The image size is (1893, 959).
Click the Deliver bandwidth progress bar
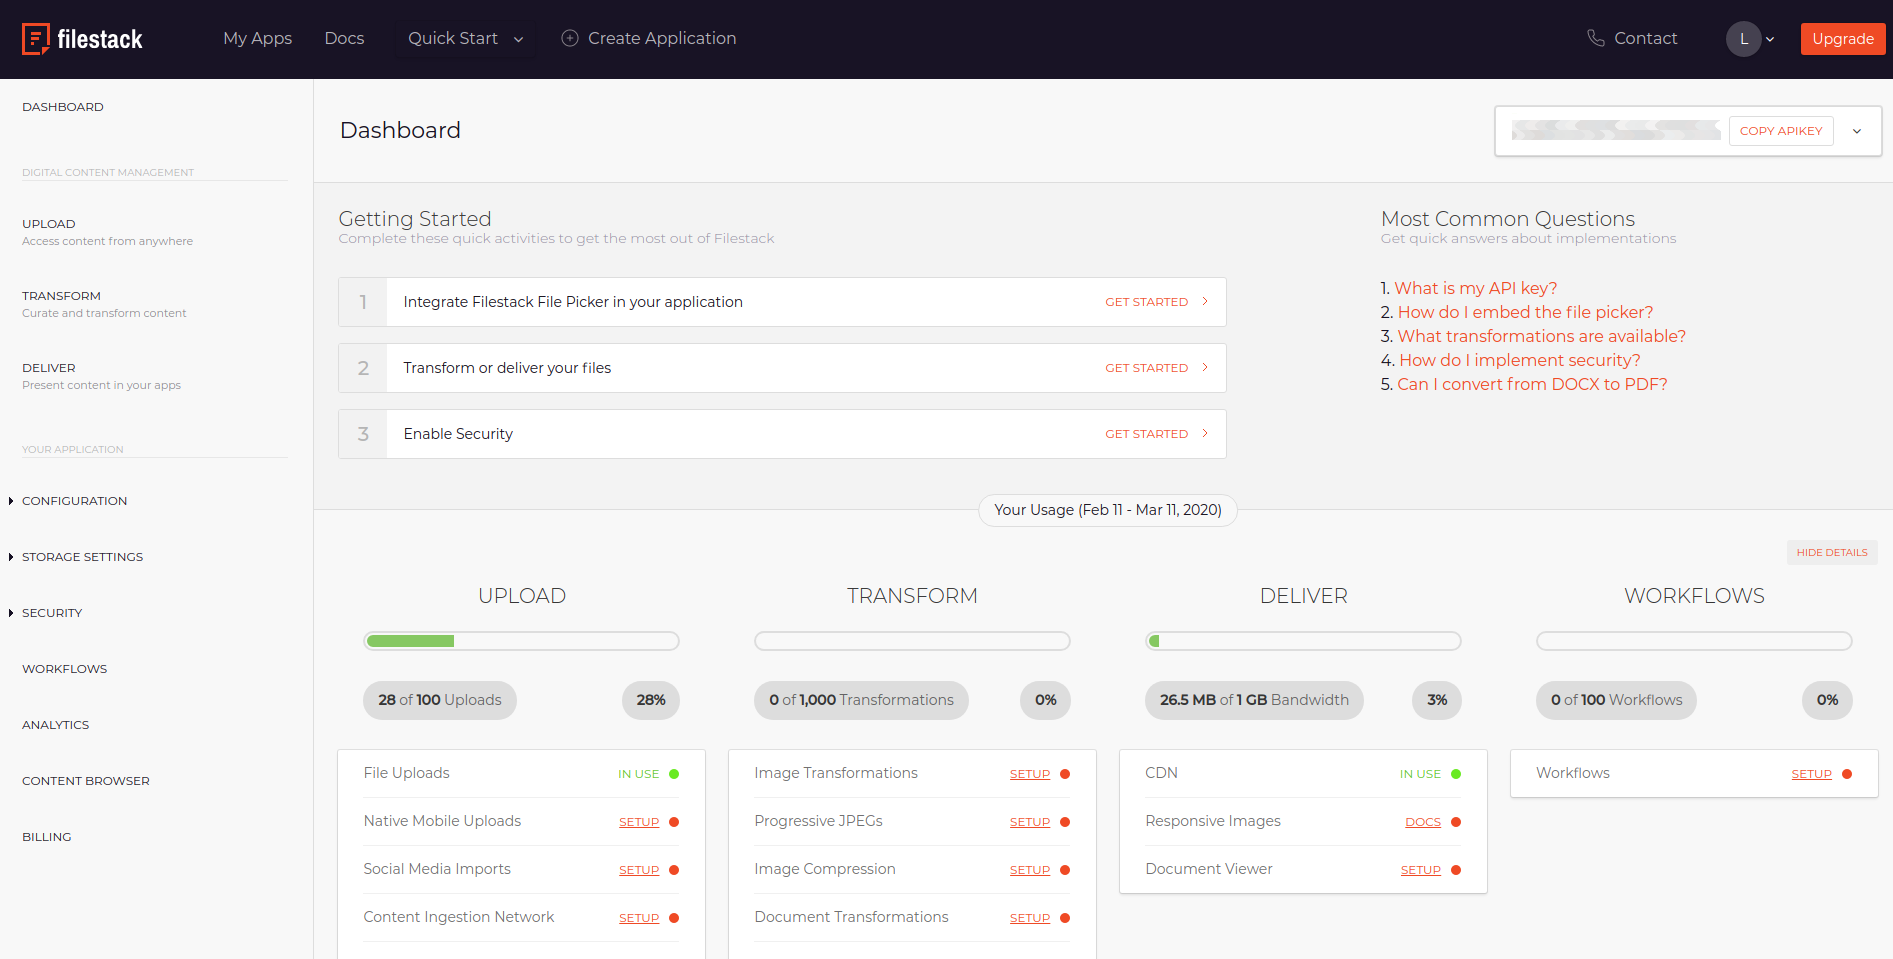tap(1303, 641)
